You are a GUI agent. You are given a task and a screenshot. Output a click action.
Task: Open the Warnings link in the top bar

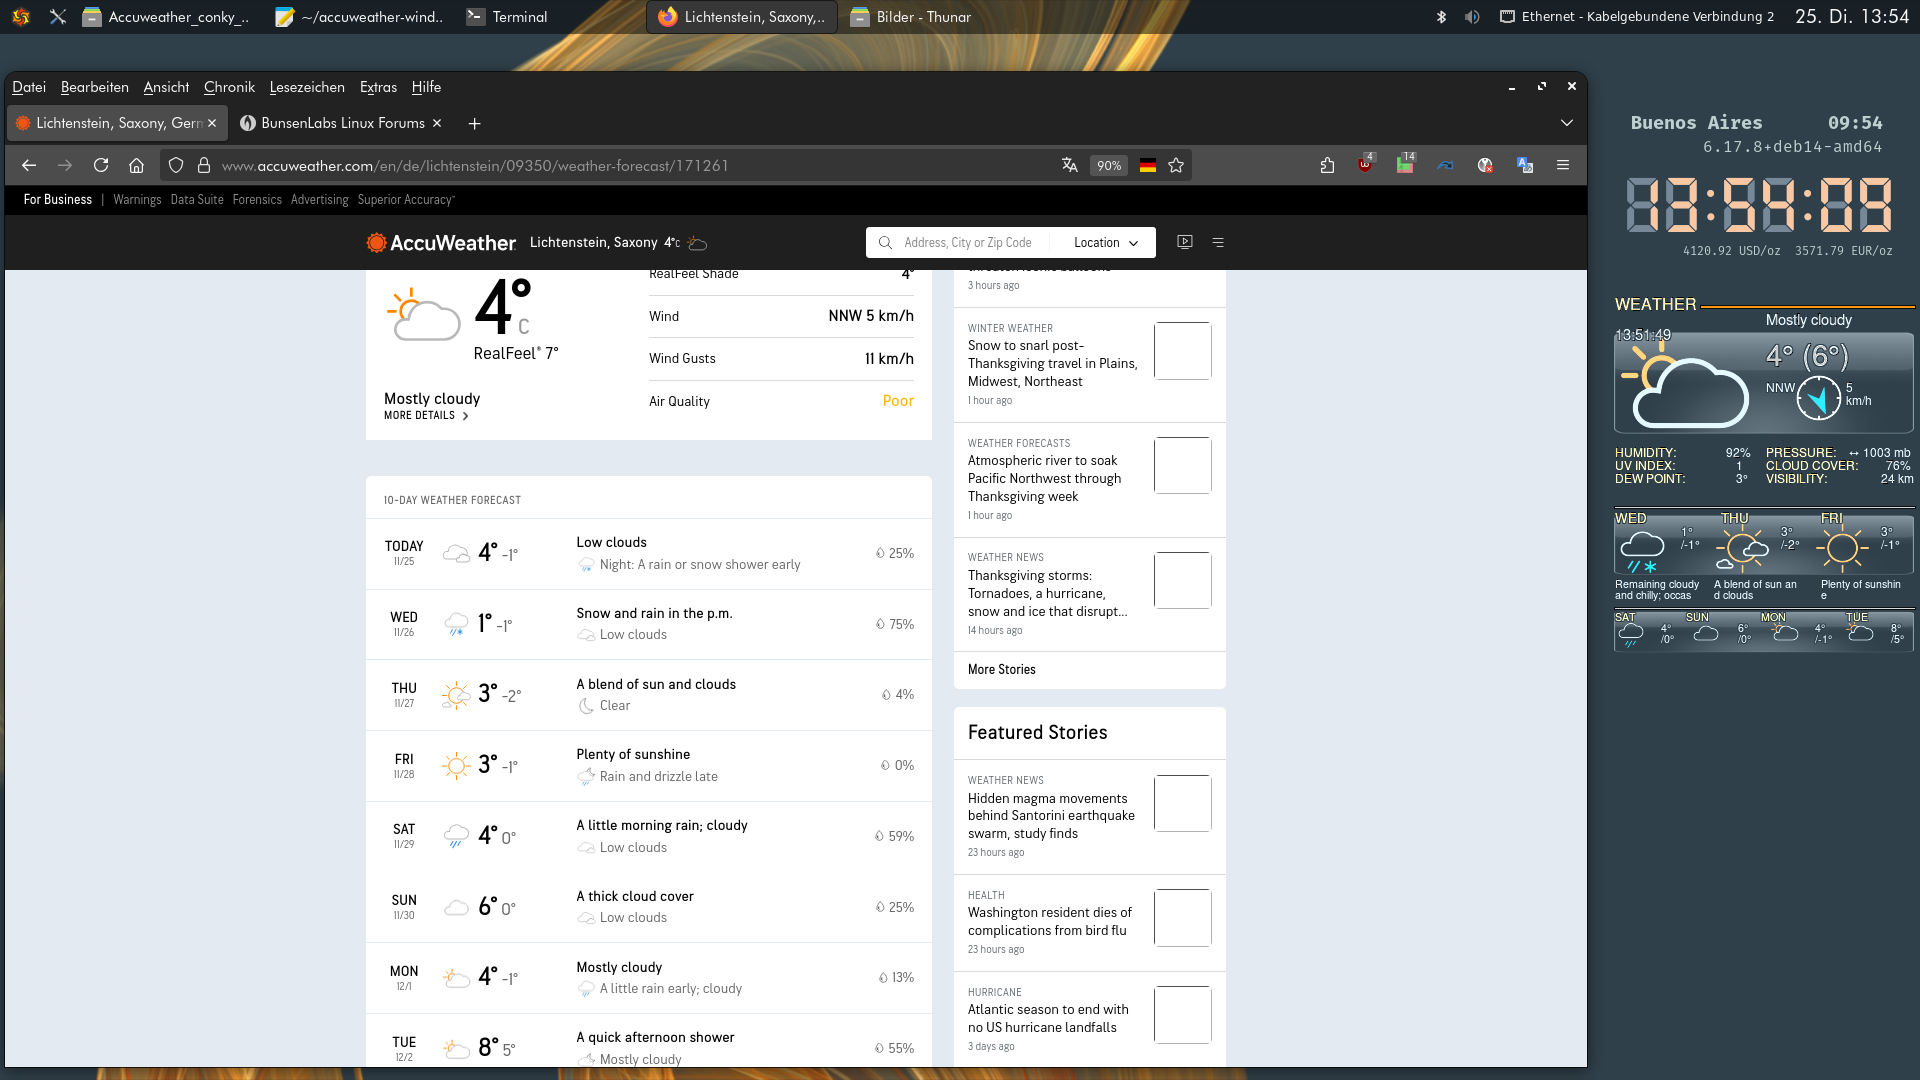click(x=137, y=200)
